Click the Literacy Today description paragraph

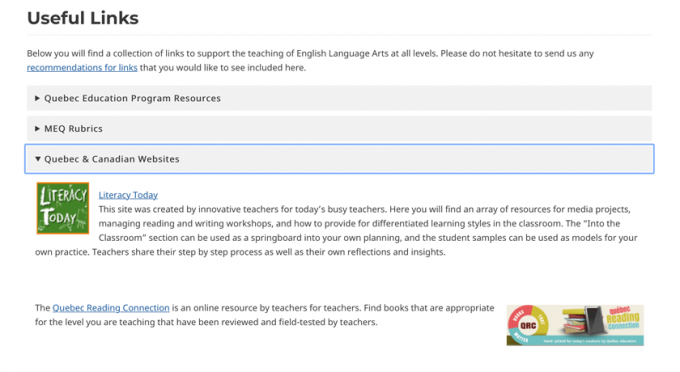(x=336, y=231)
